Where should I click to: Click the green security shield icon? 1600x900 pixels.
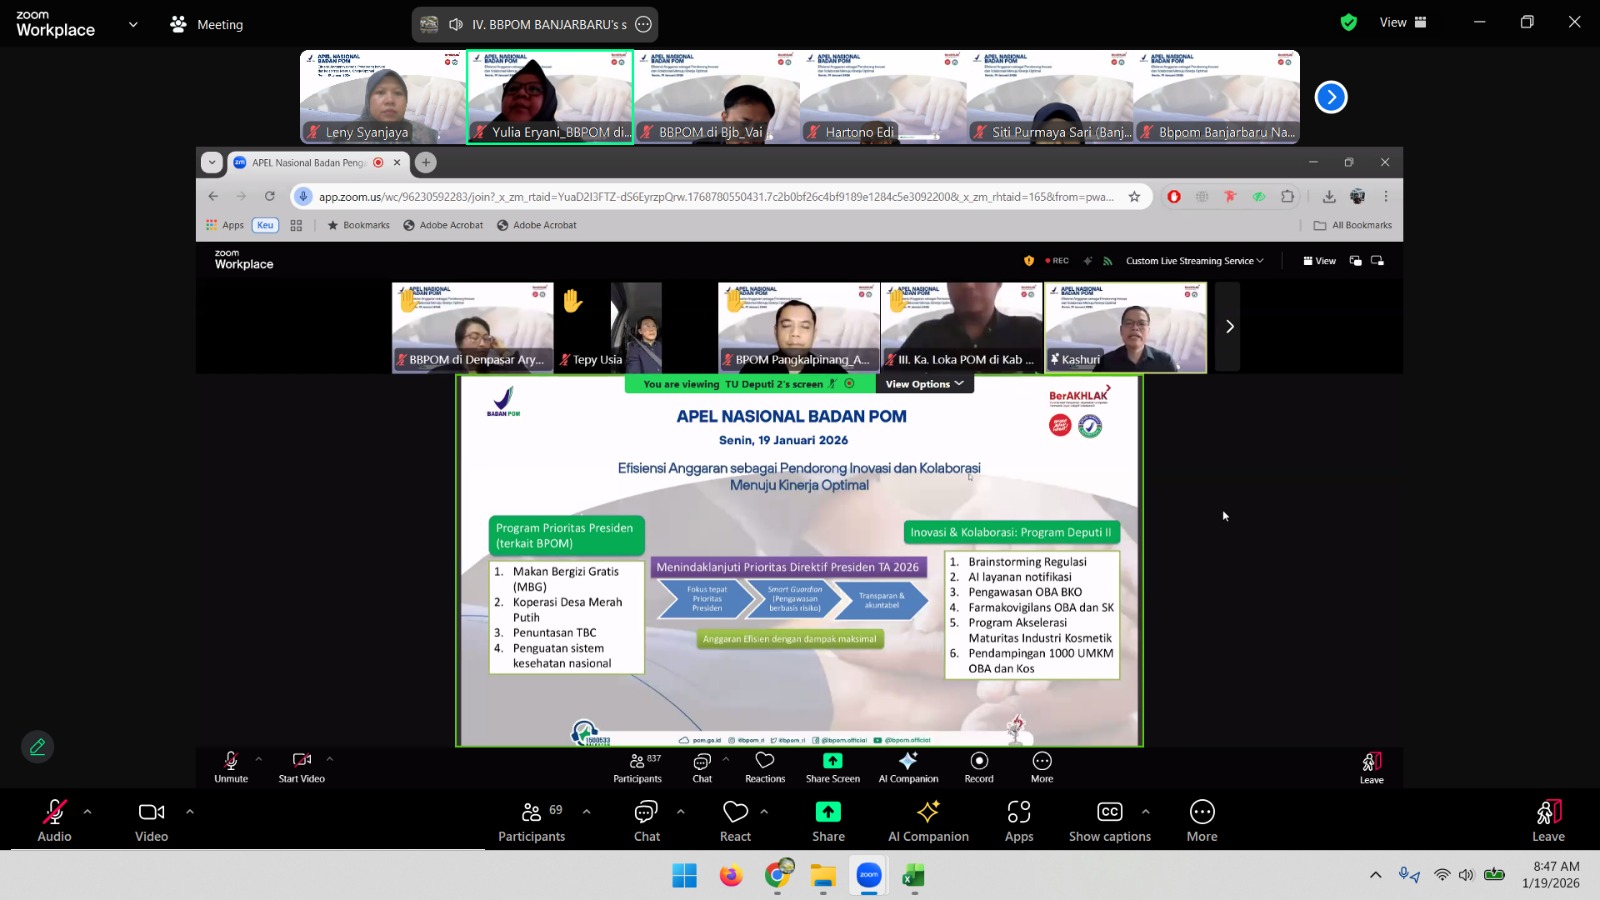(1348, 23)
